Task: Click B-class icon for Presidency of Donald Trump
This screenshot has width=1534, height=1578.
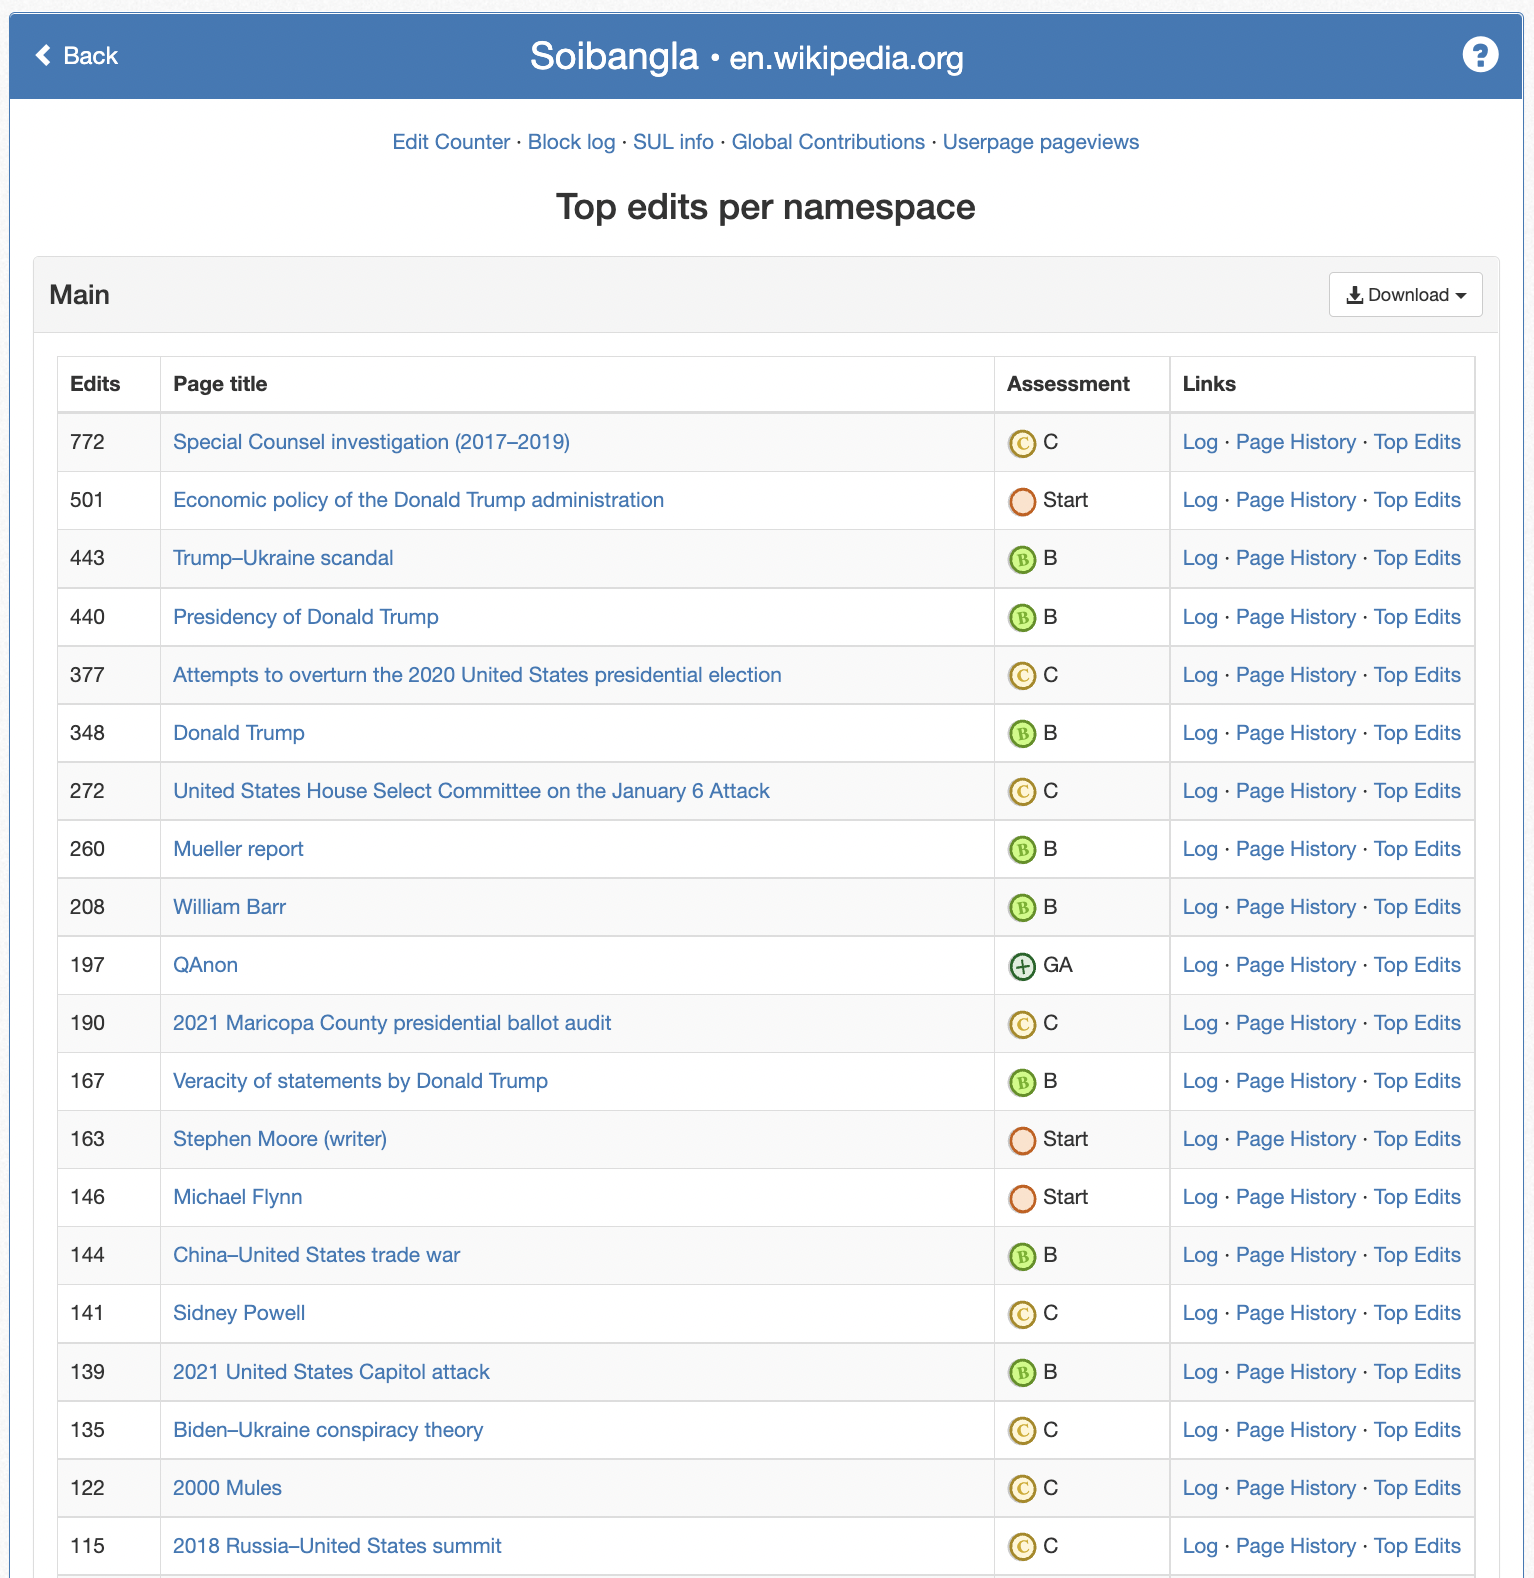Action: 1022,618
